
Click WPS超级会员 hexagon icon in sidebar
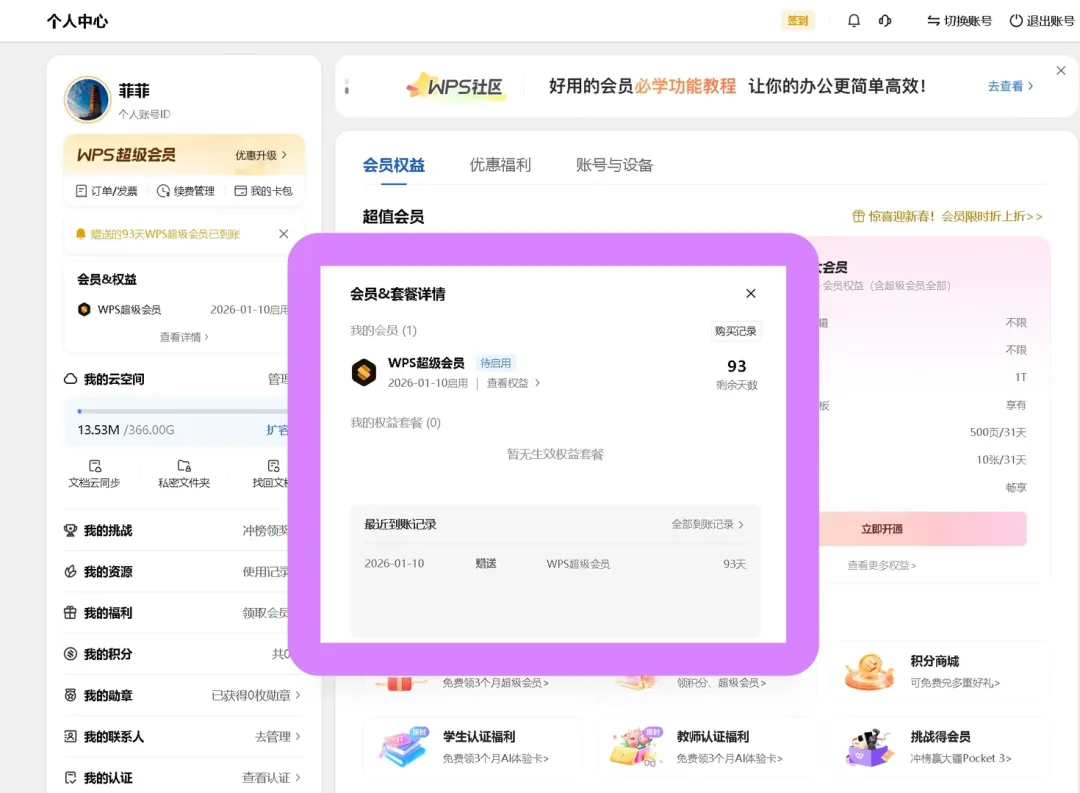click(x=84, y=309)
